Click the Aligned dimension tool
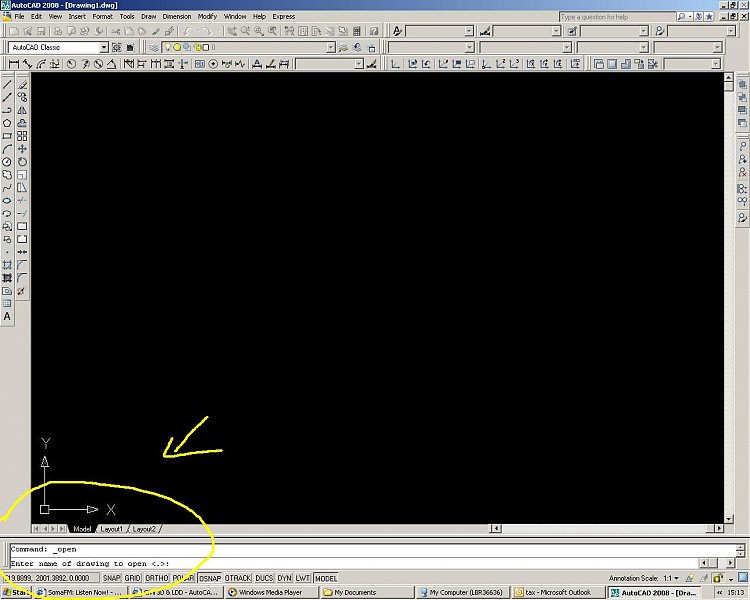 (x=27, y=64)
